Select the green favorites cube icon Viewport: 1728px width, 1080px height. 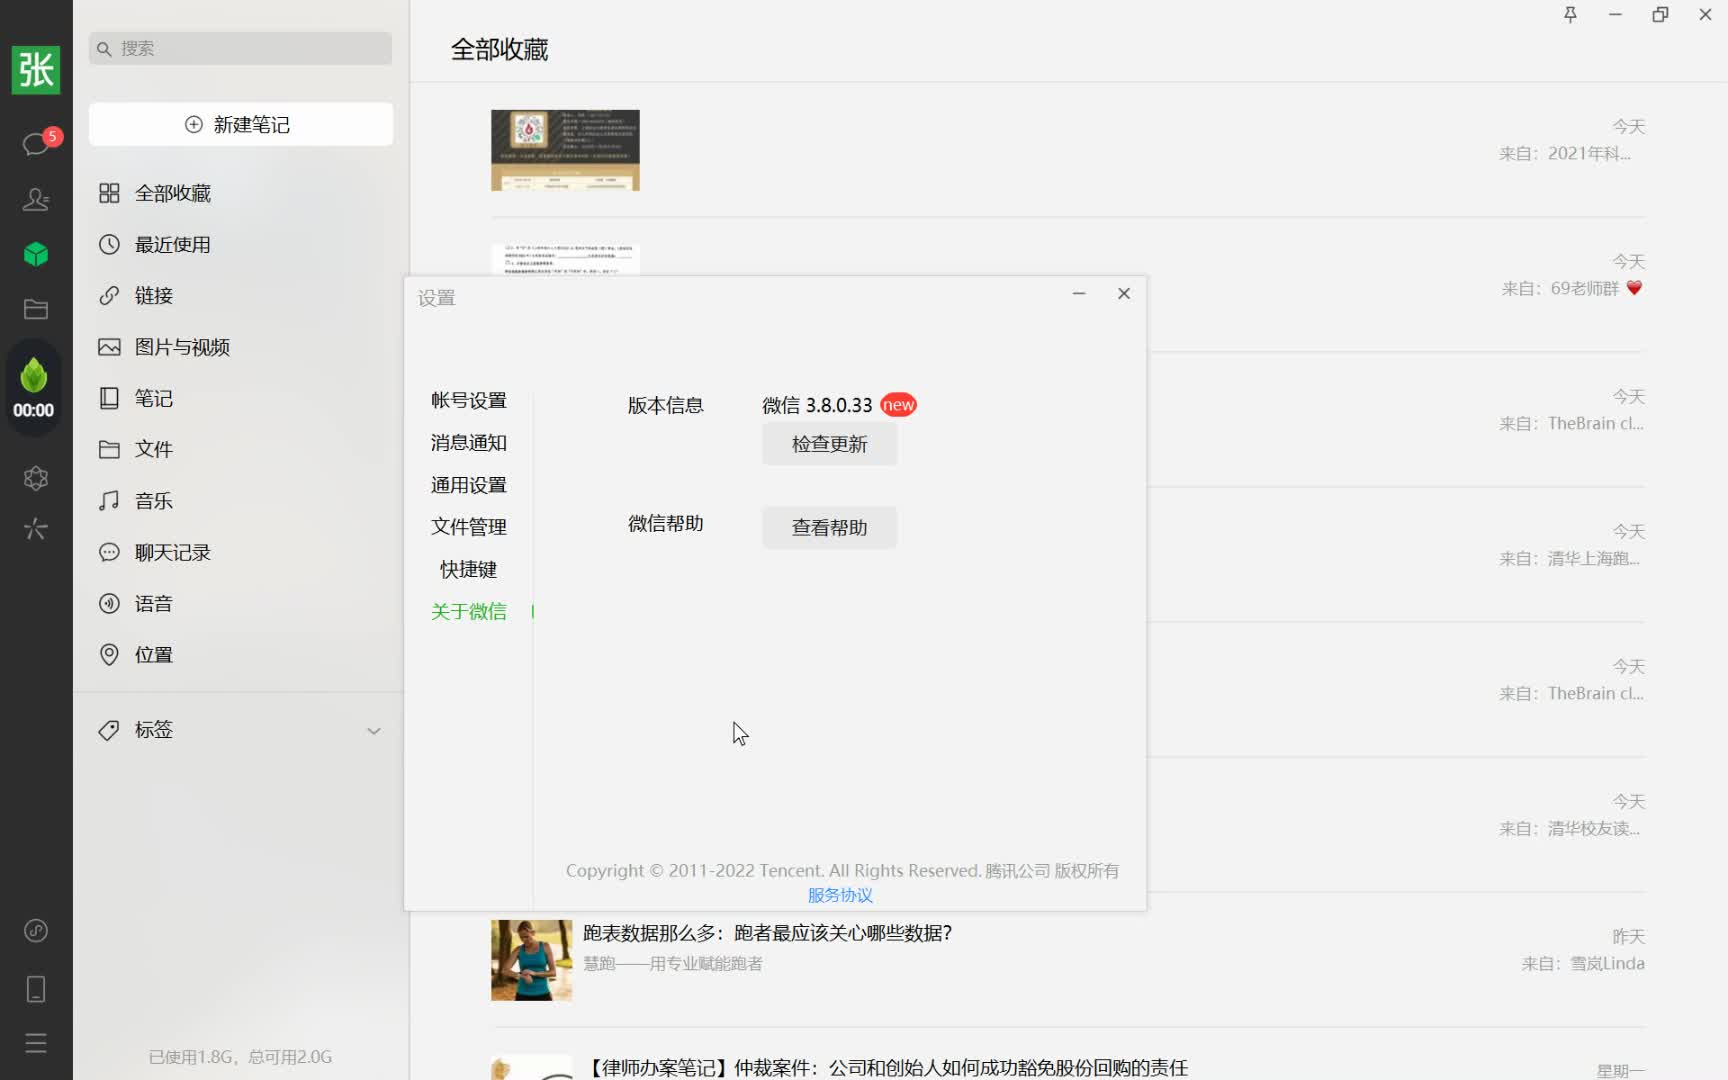click(36, 254)
